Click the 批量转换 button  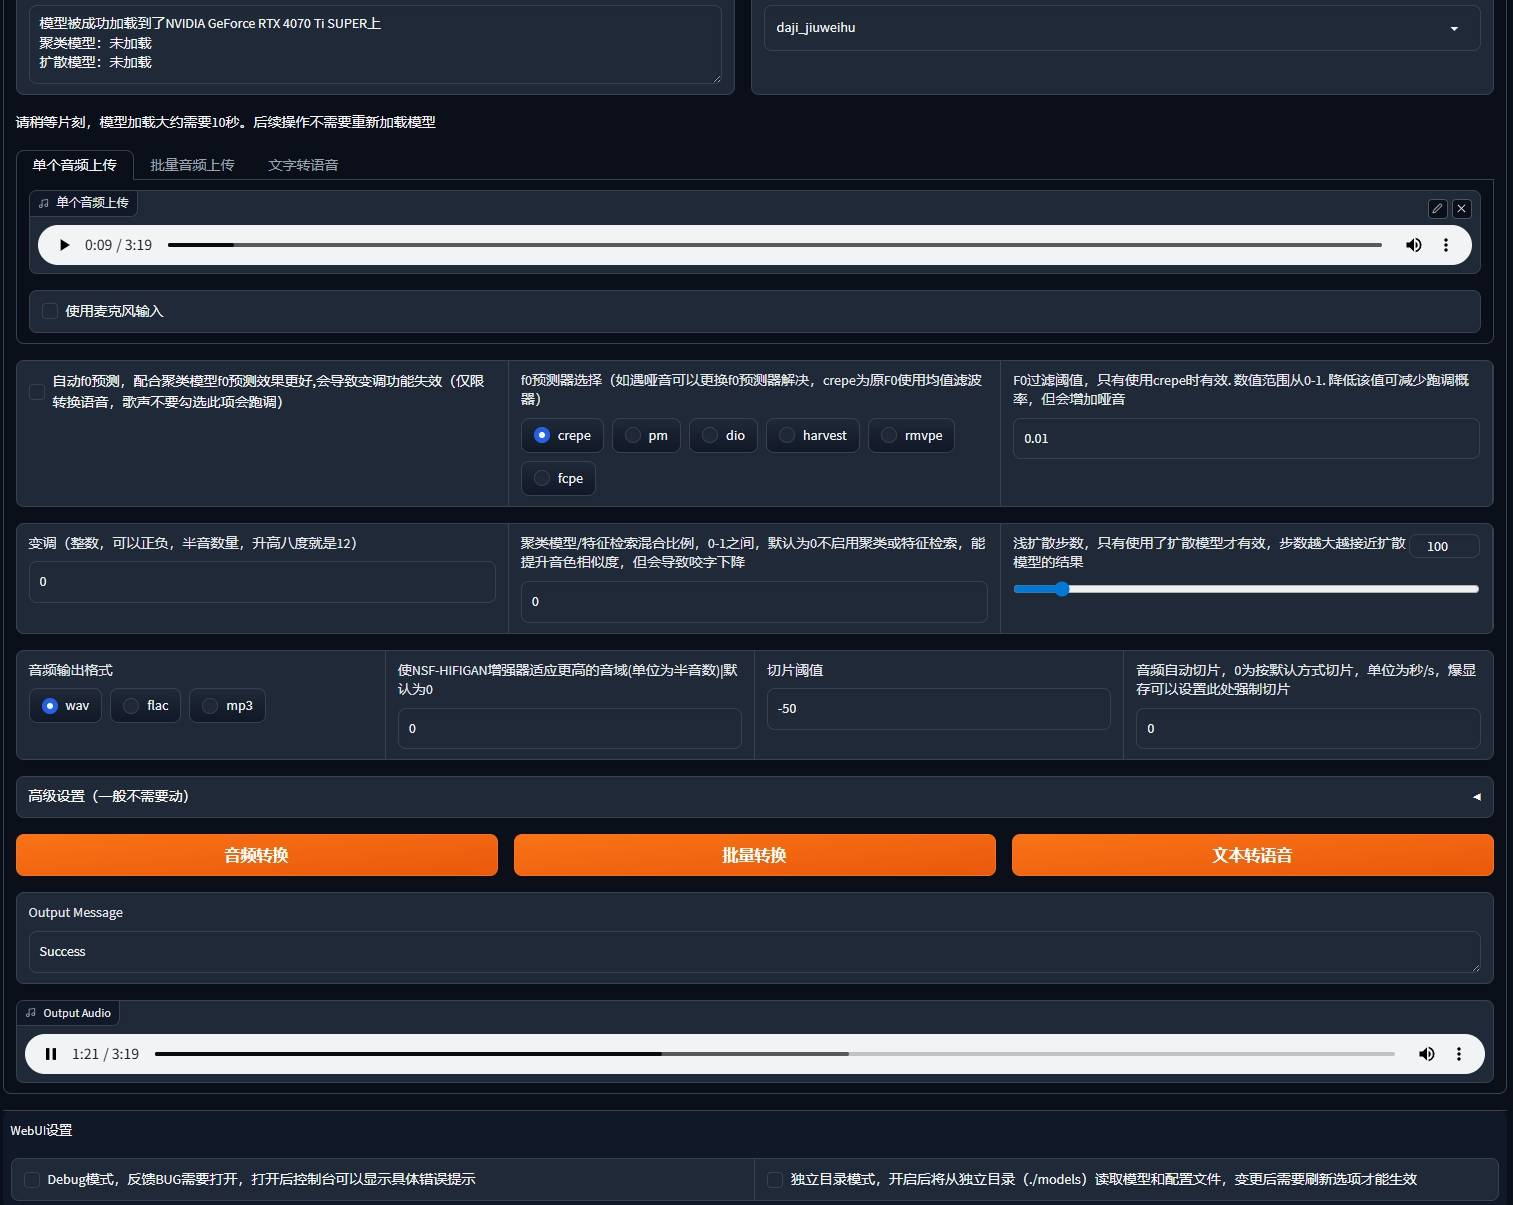[x=755, y=855]
